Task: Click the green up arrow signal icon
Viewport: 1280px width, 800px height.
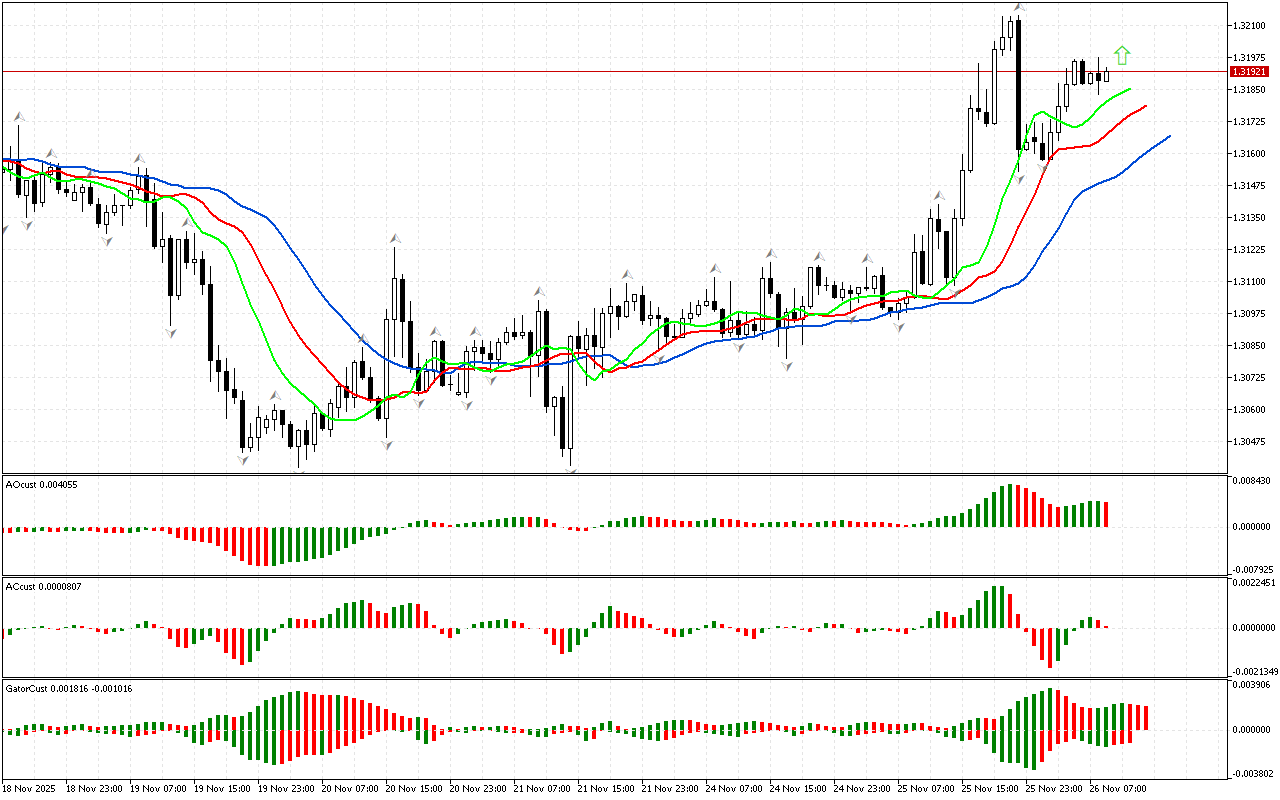Action: coord(1122,56)
